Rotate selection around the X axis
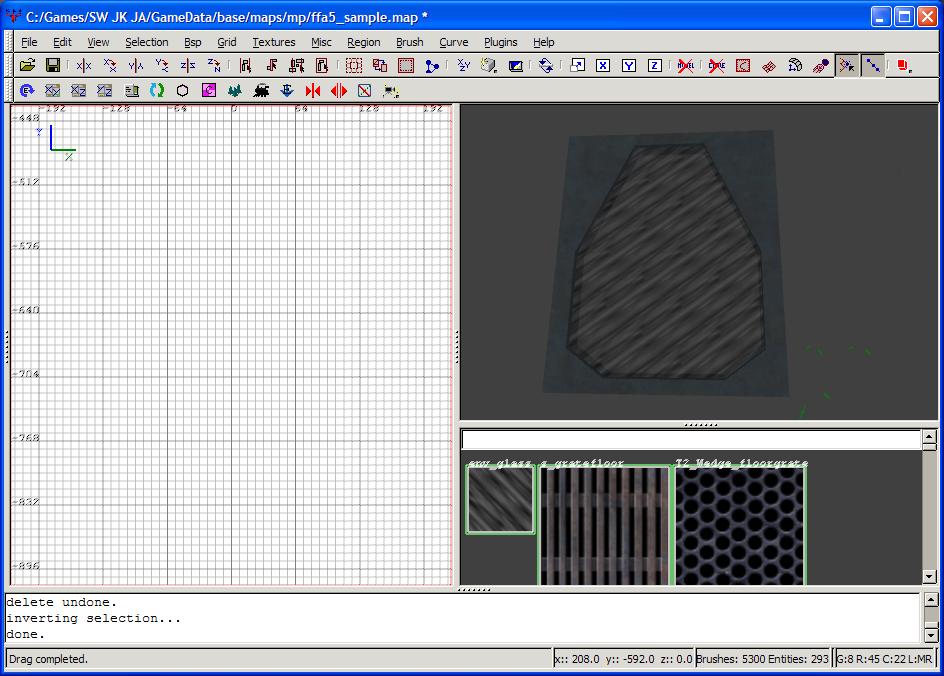The width and height of the screenshot is (944, 676). point(110,65)
